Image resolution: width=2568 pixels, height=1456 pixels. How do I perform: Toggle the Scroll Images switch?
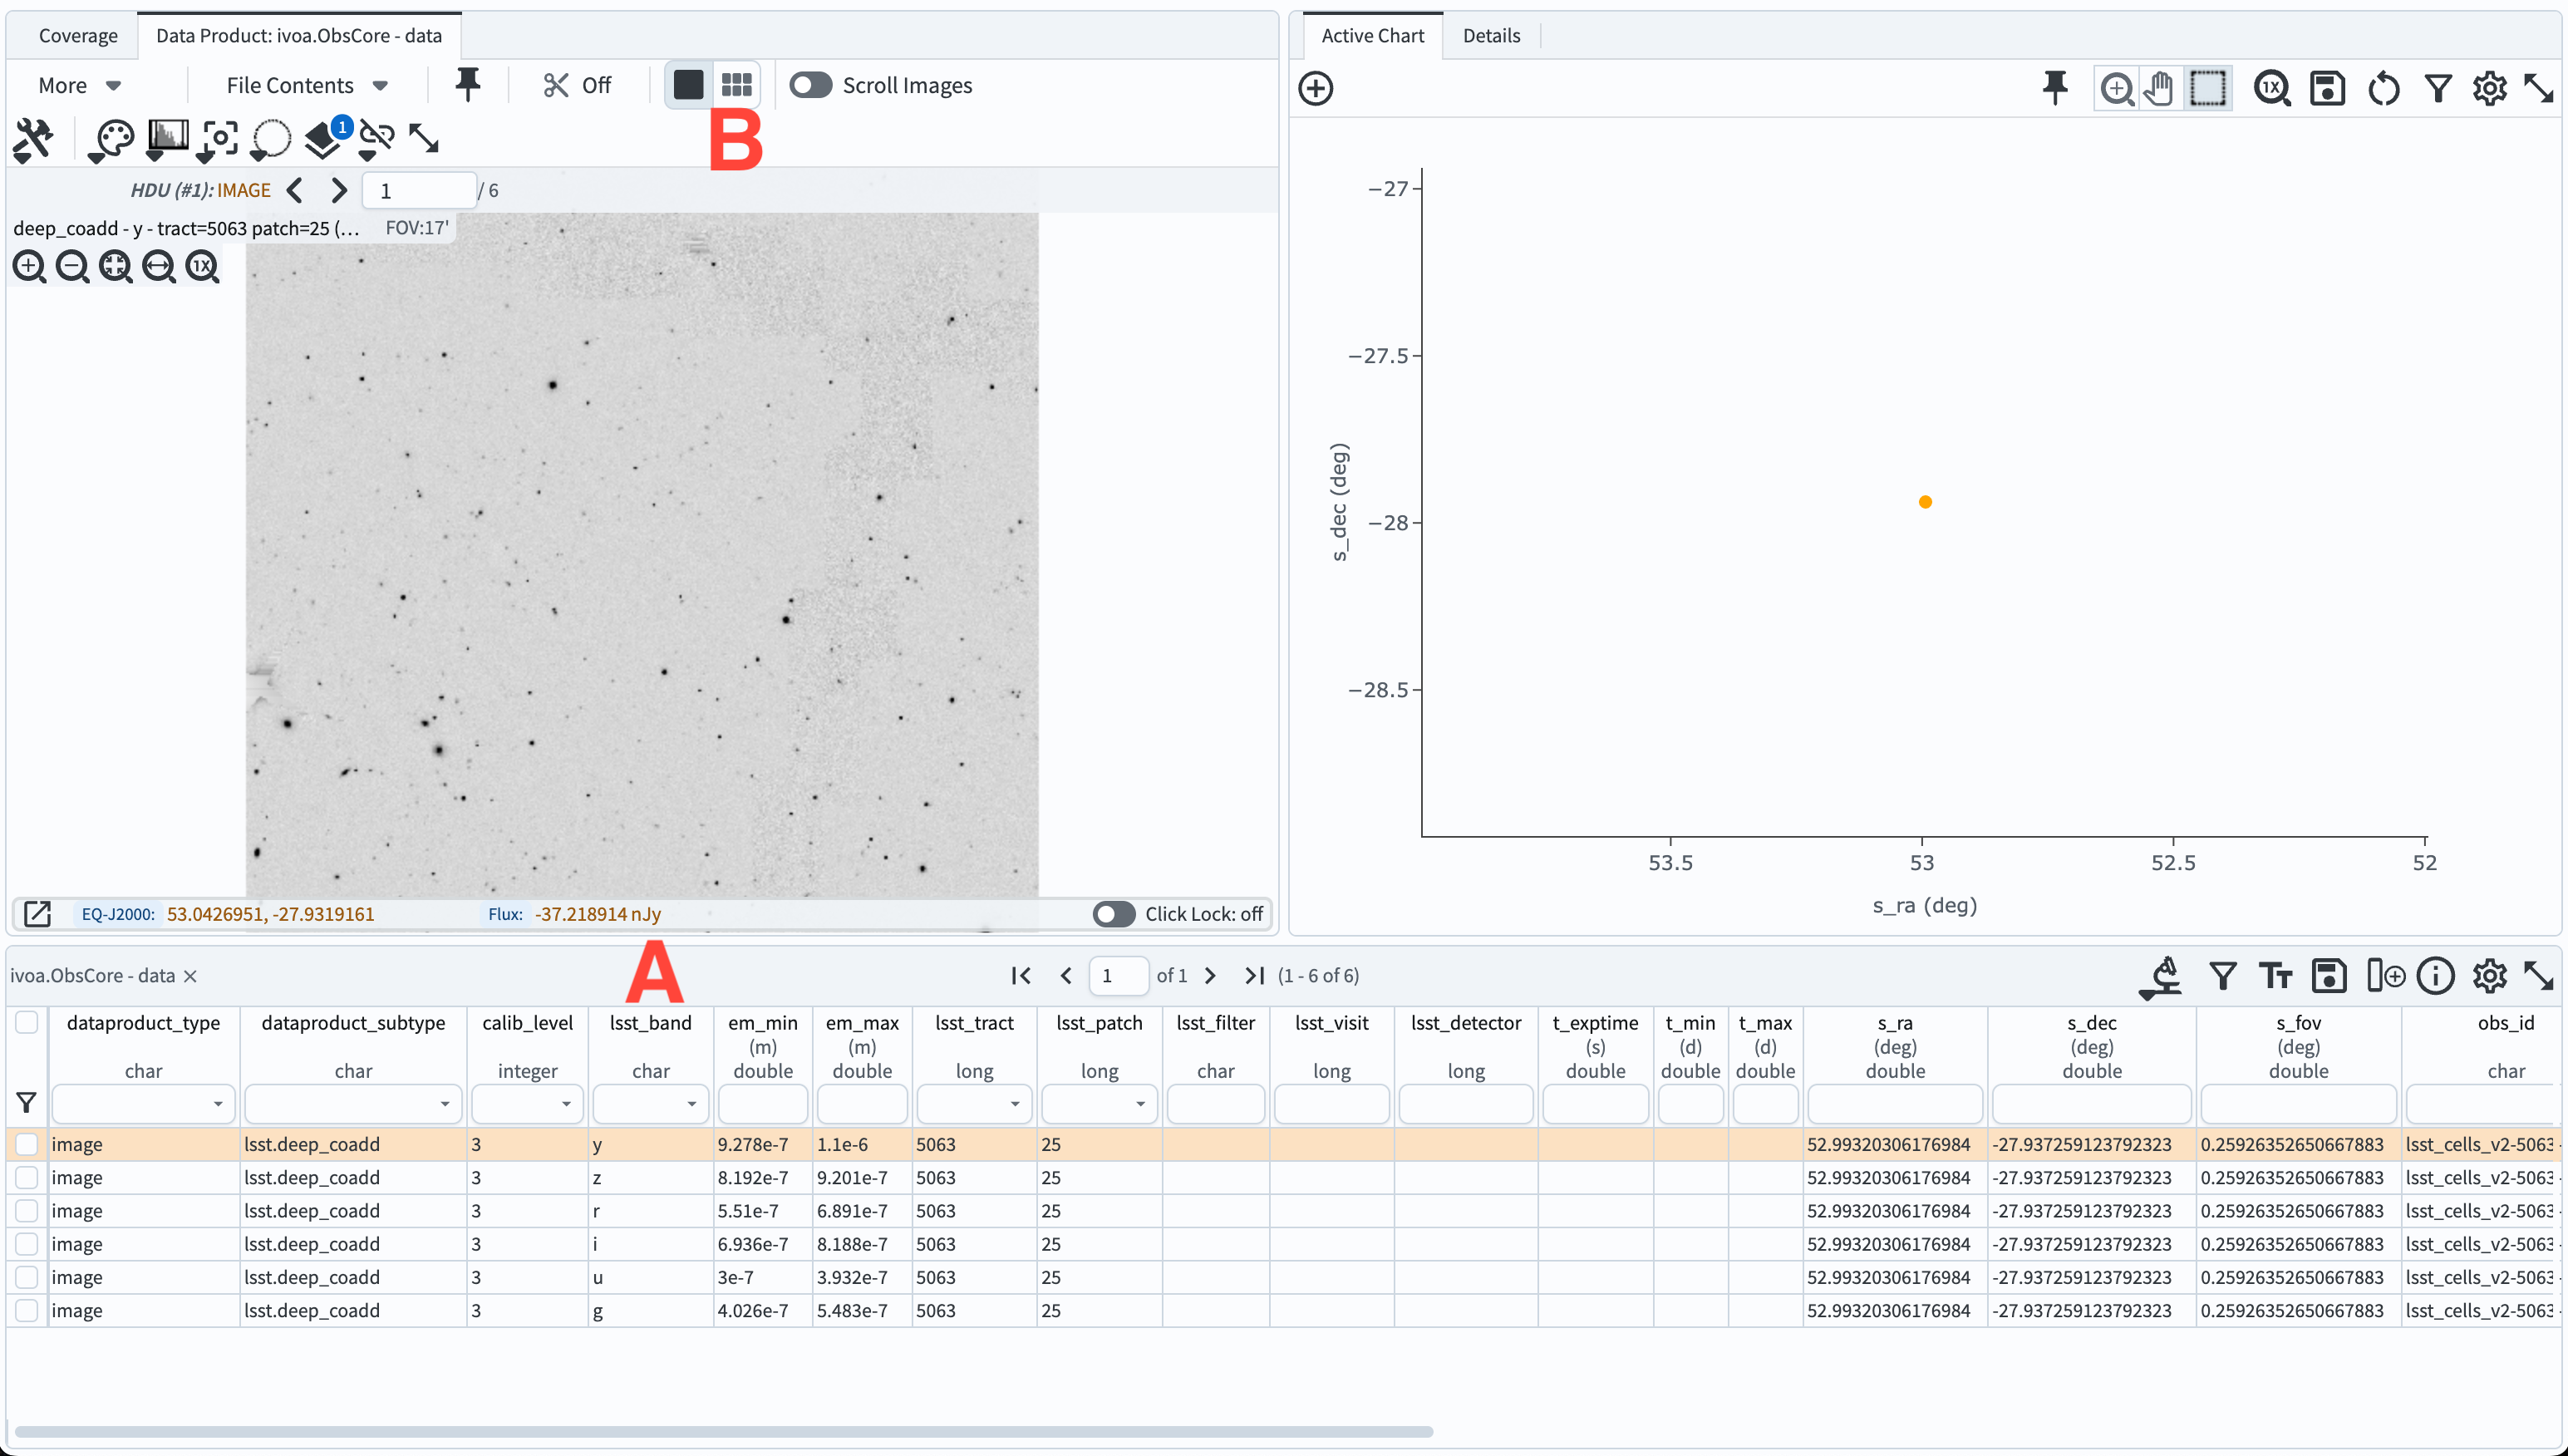(x=810, y=85)
